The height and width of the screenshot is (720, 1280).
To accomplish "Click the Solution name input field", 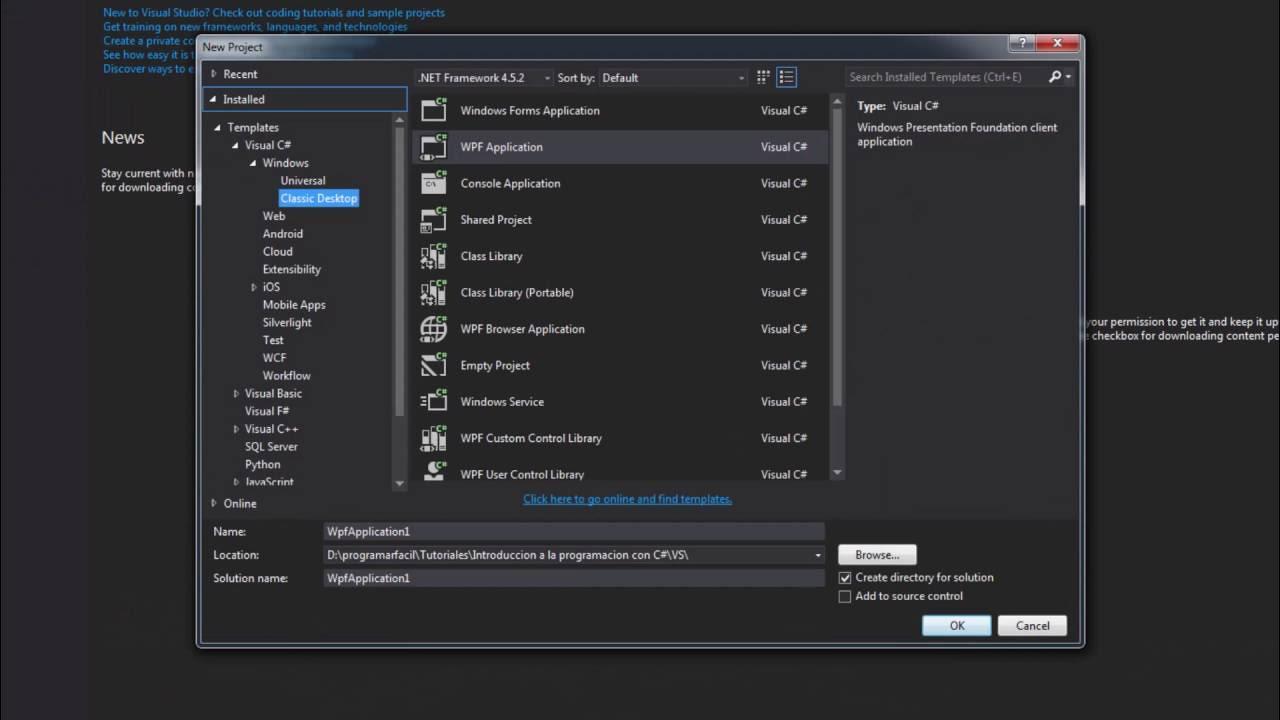I will click(x=574, y=579).
